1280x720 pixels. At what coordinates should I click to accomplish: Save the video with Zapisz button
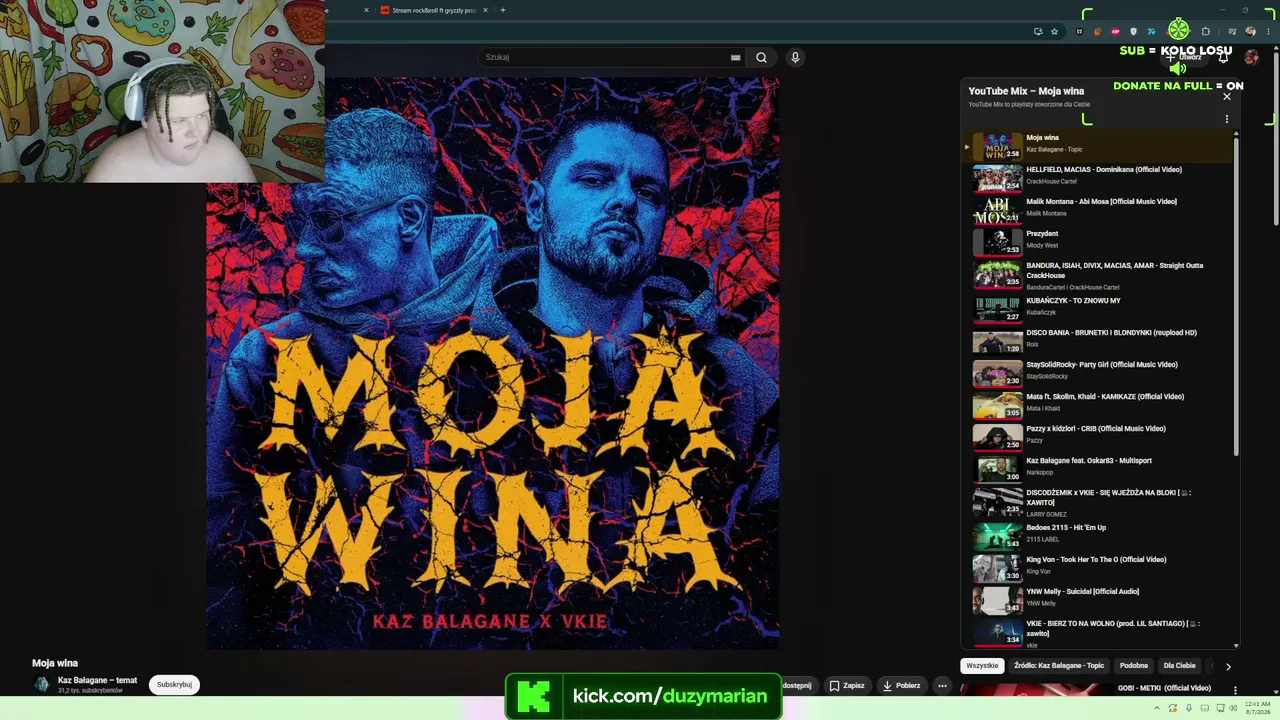(846, 686)
